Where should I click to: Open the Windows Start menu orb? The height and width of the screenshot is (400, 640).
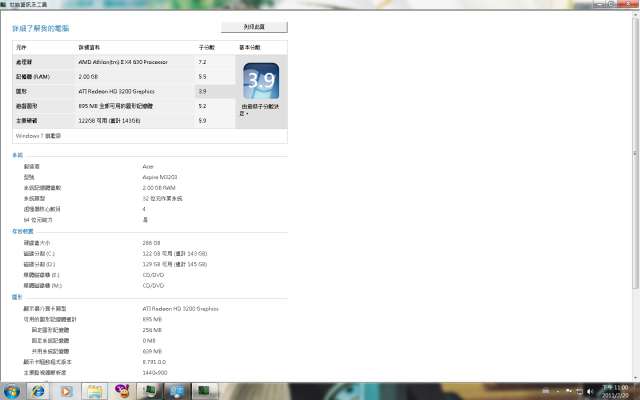[11, 391]
